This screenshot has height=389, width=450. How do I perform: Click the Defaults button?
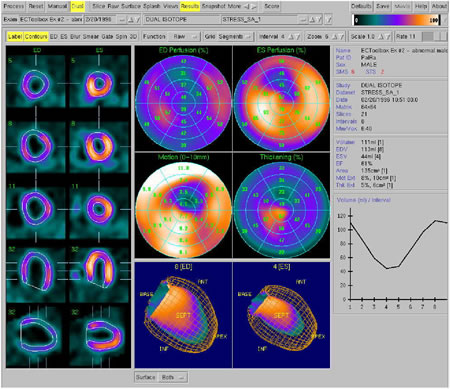coord(361,6)
